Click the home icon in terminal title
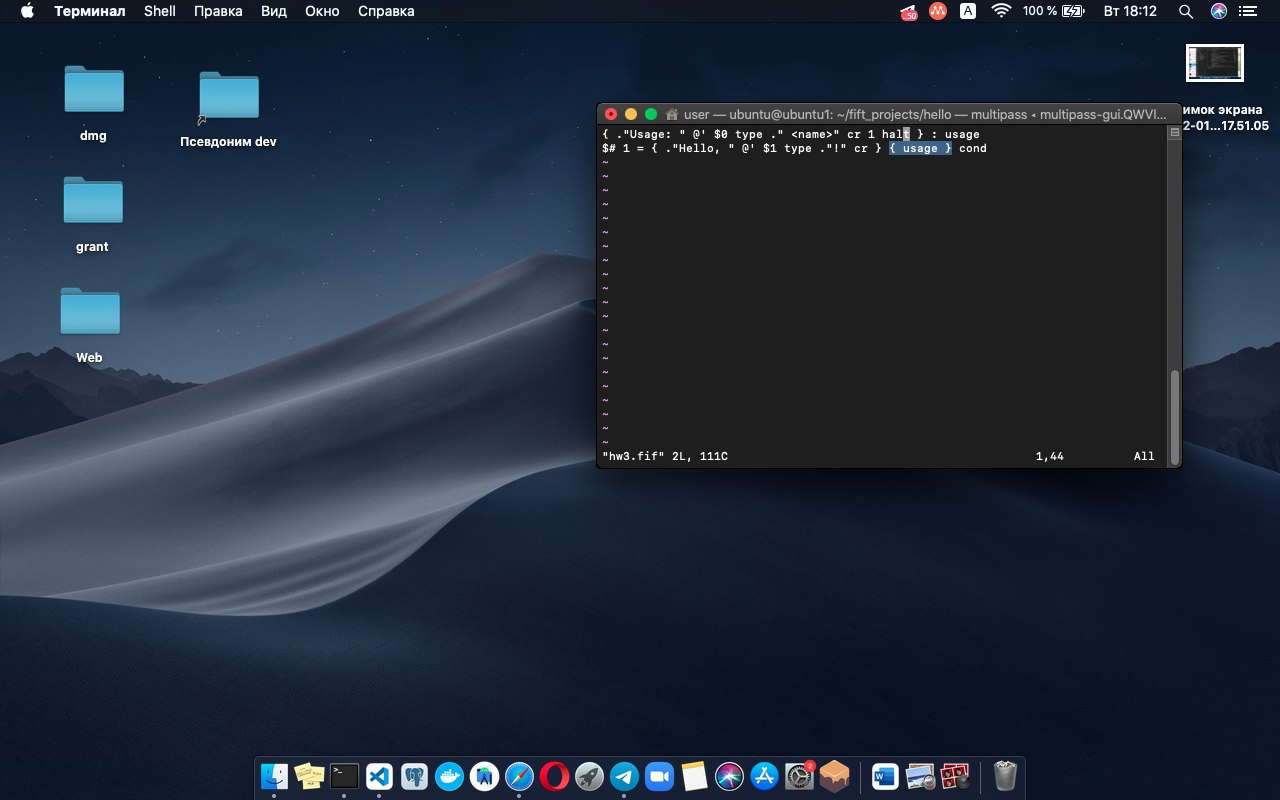 click(x=672, y=114)
